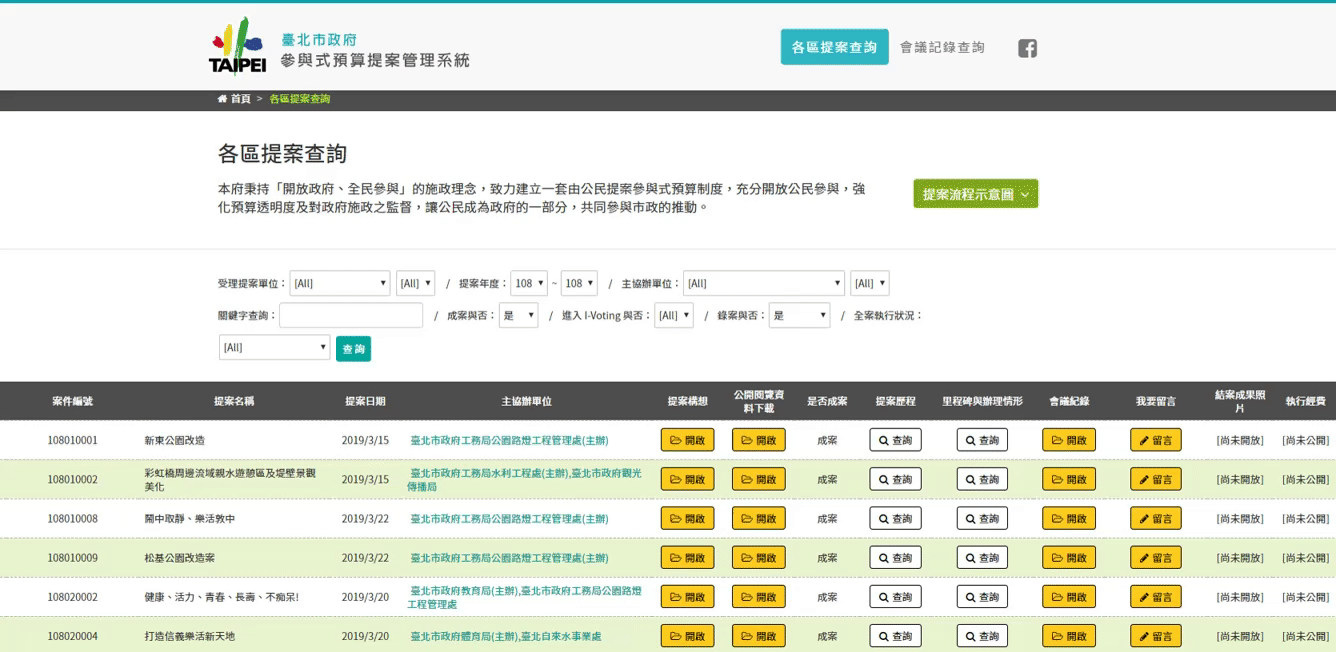The width and height of the screenshot is (1336, 652).
Task: Open the starting 提案年度 dropdown
Action: click(x=529, y=283)
